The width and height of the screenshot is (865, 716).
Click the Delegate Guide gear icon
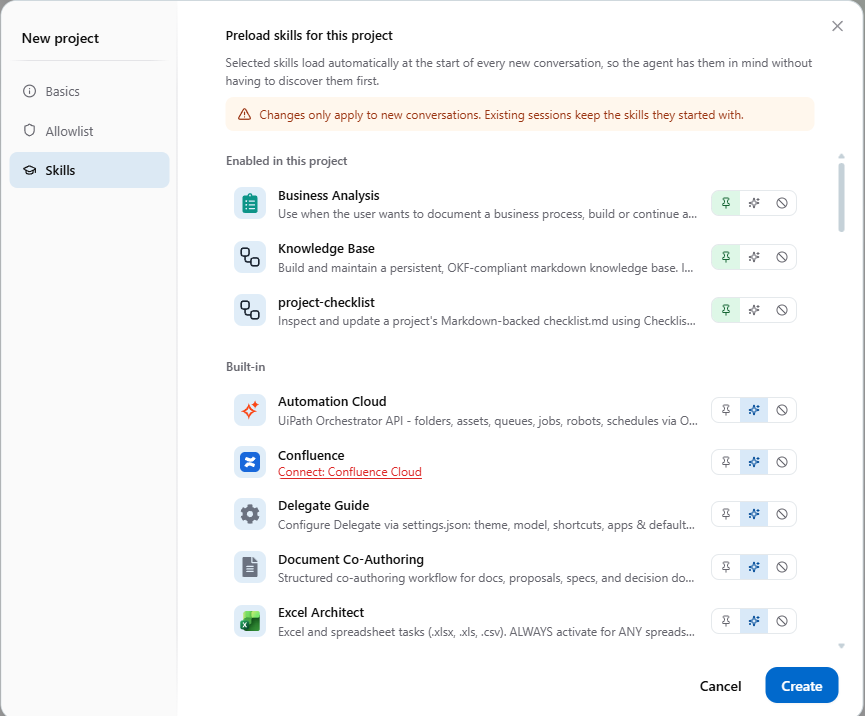250,514
